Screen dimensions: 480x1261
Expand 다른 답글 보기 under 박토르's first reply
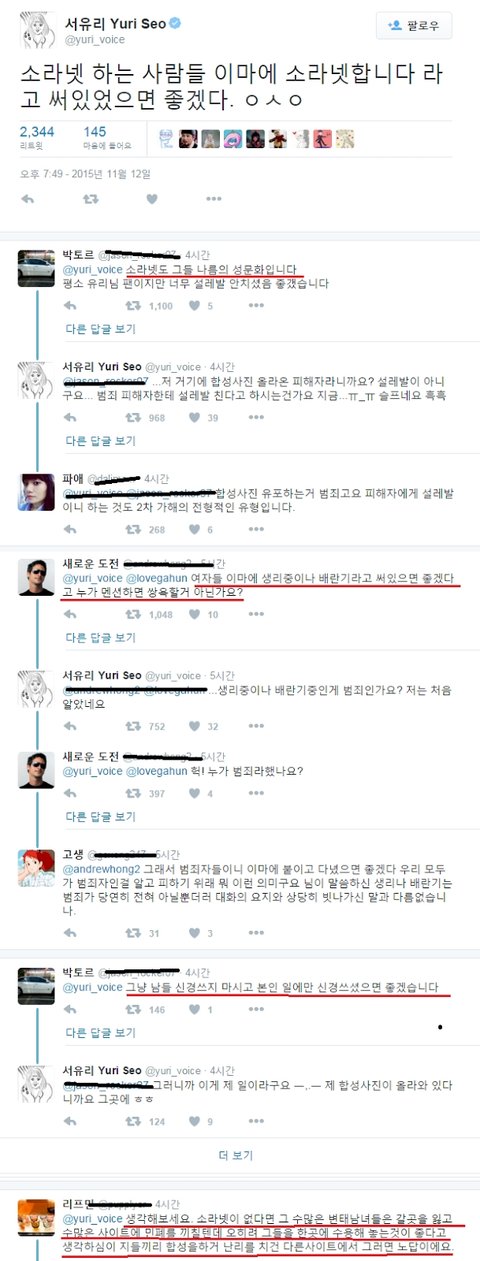click(x=101, y=330)
